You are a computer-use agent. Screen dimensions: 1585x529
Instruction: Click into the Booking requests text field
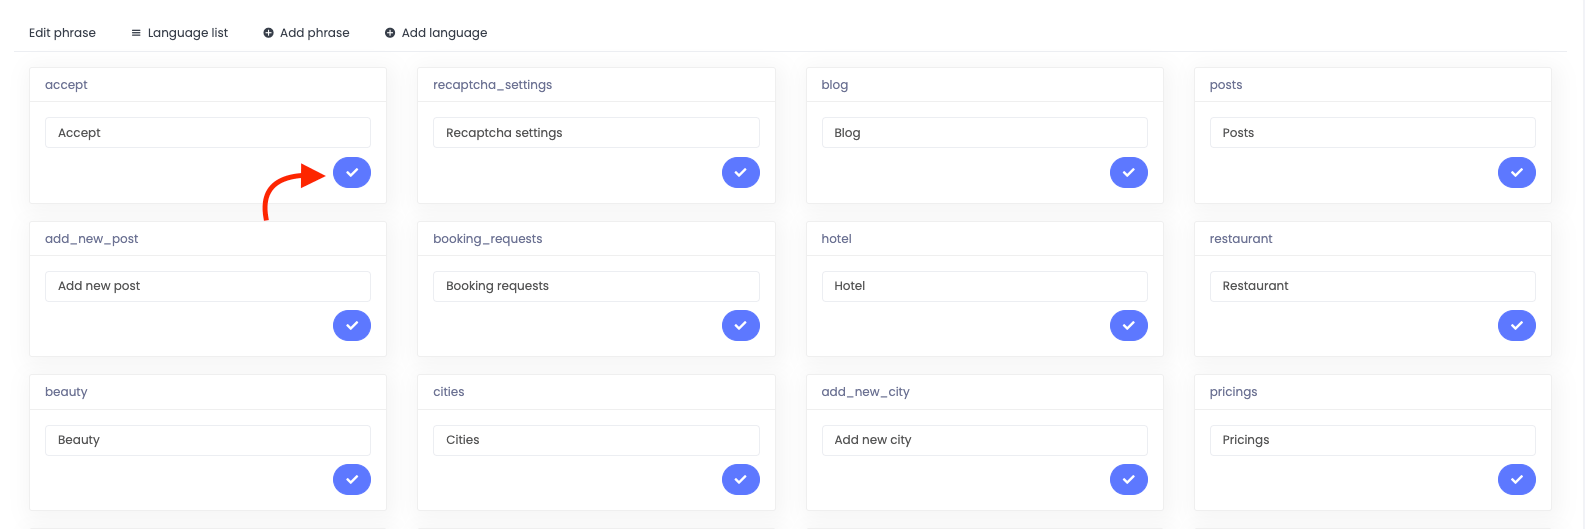point(596,286)
